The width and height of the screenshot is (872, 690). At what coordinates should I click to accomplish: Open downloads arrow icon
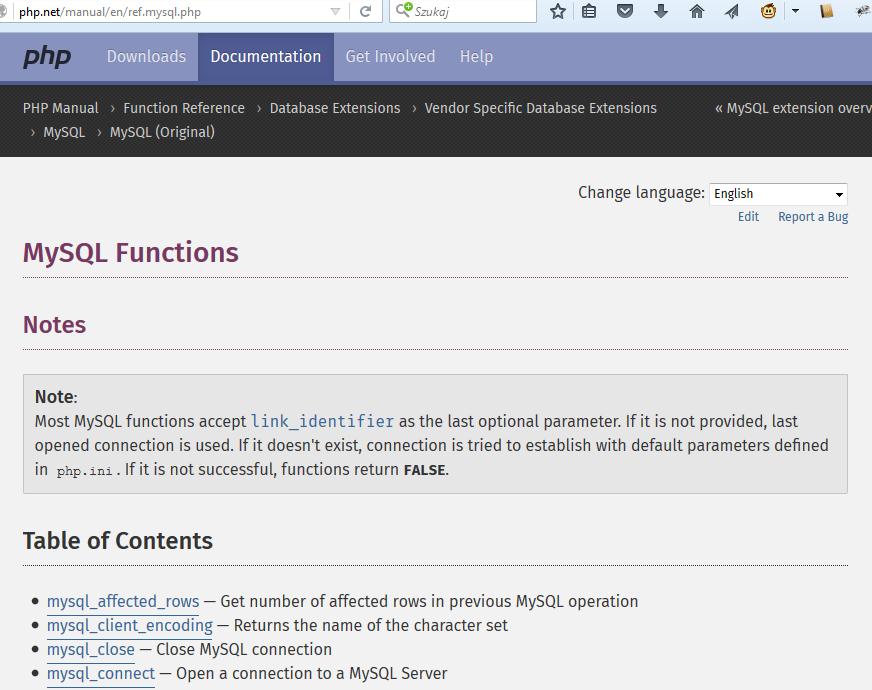pyautogui.click(x=661, y=11)
